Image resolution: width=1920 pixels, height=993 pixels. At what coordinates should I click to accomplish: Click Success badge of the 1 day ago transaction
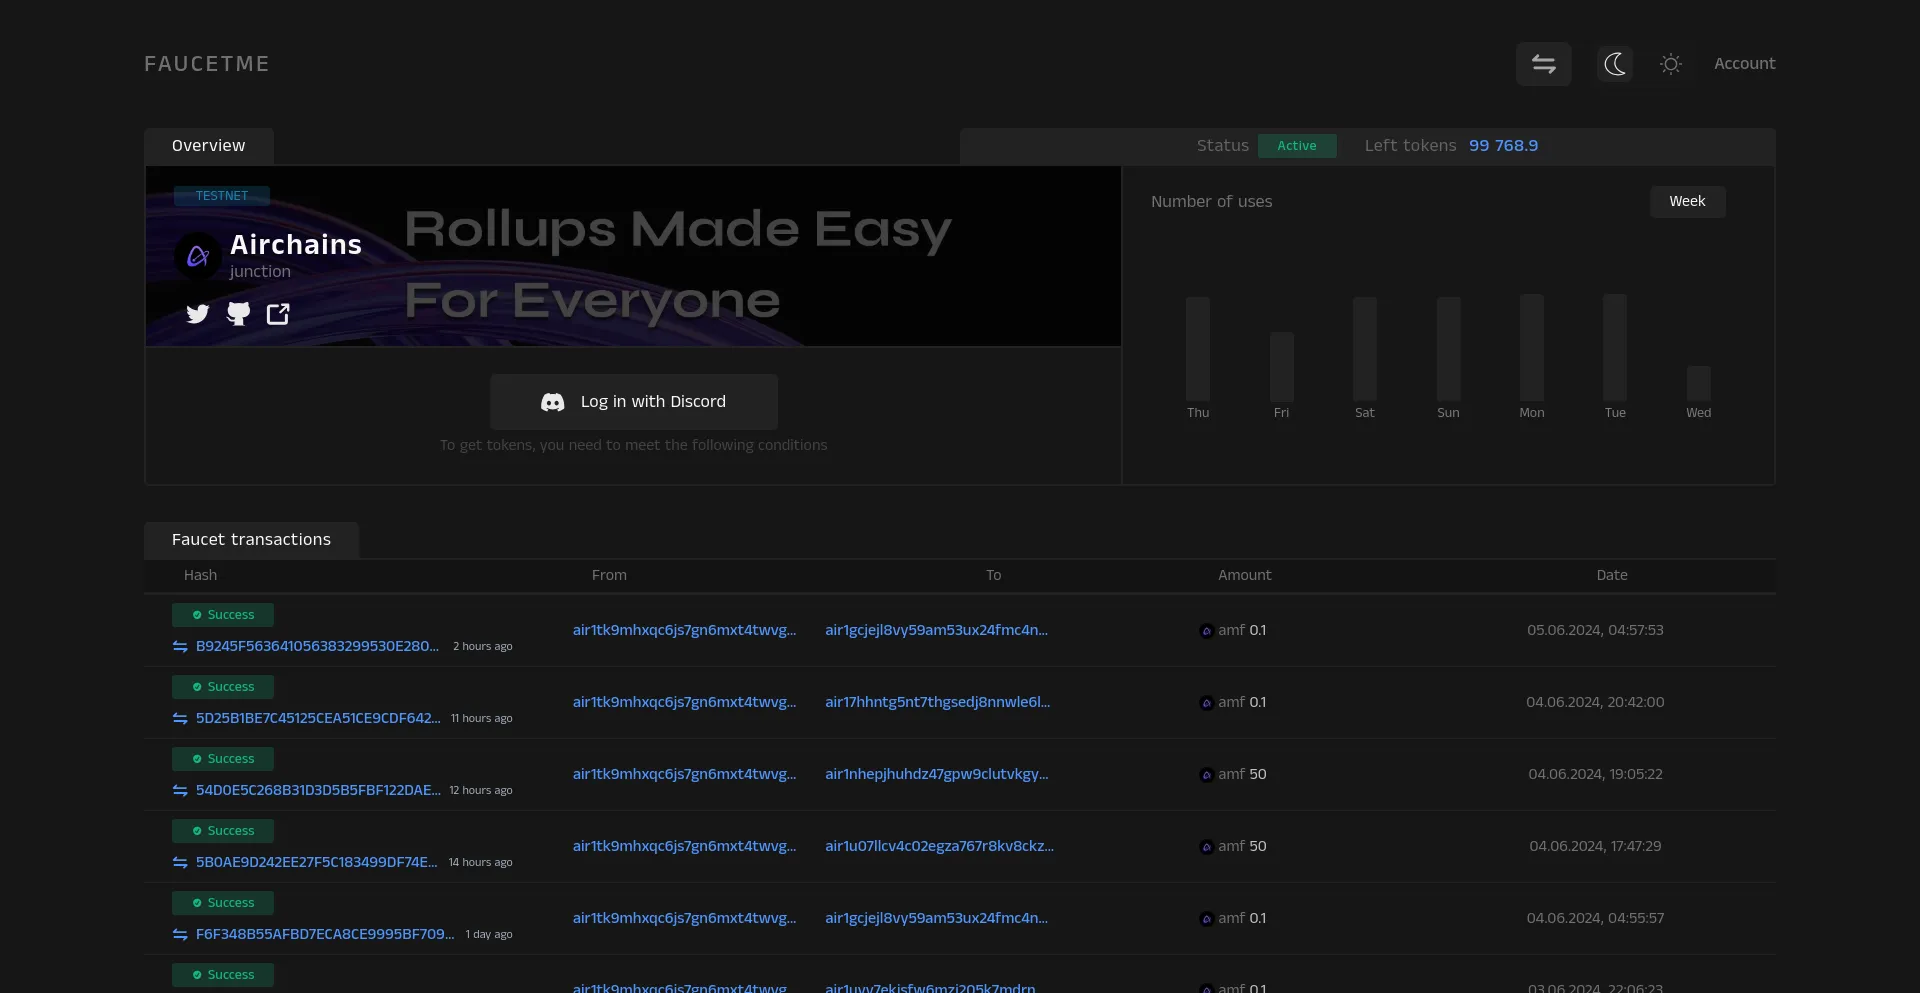click(223, 903)
